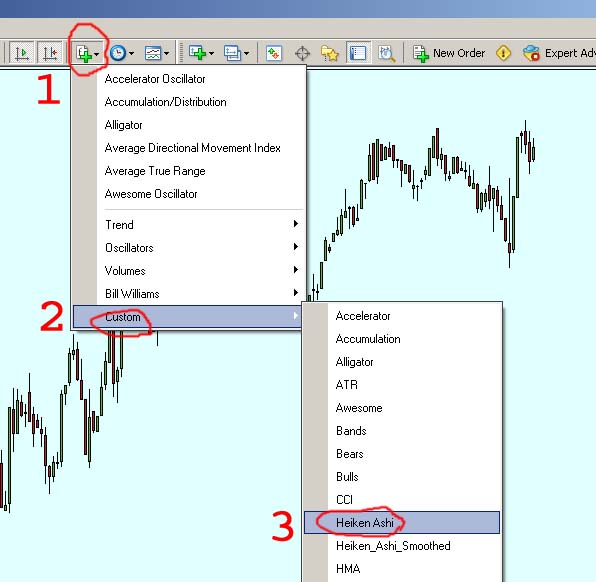The image size is (596, 582).
Task: Toggle the Terminal window button
Action: [358, 53]
